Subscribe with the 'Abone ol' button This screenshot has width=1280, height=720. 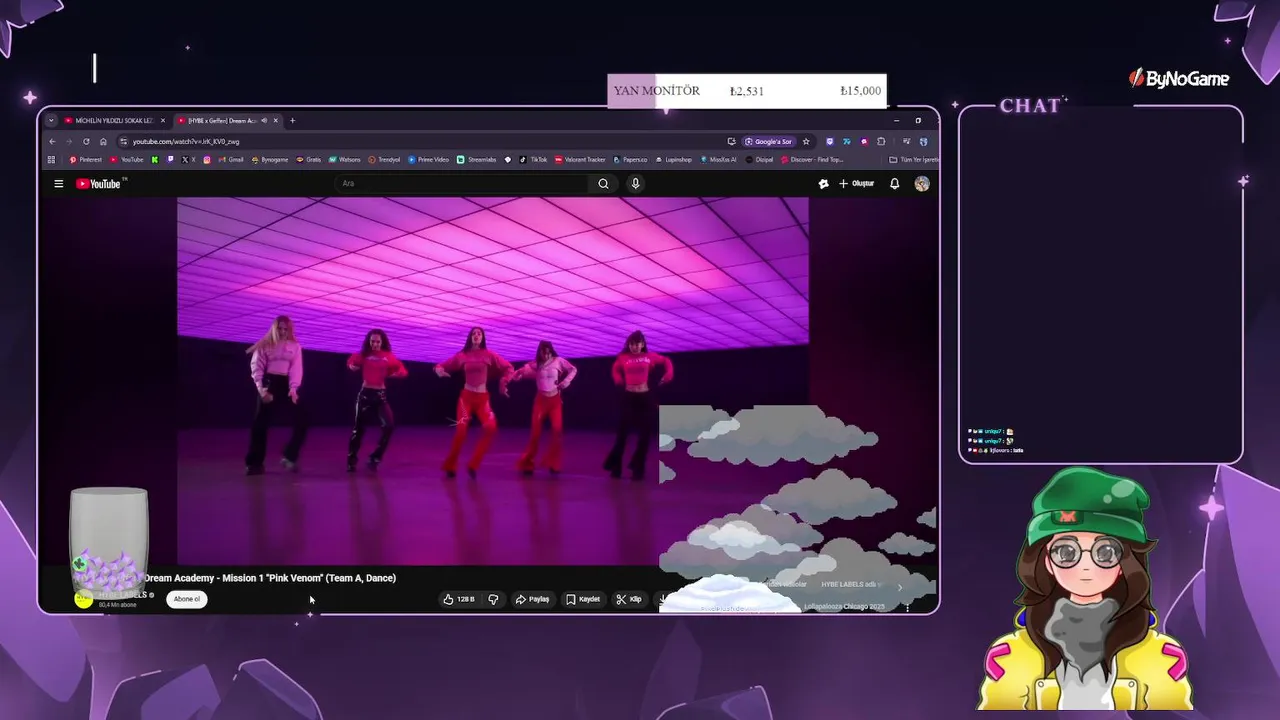pos(187,599)
